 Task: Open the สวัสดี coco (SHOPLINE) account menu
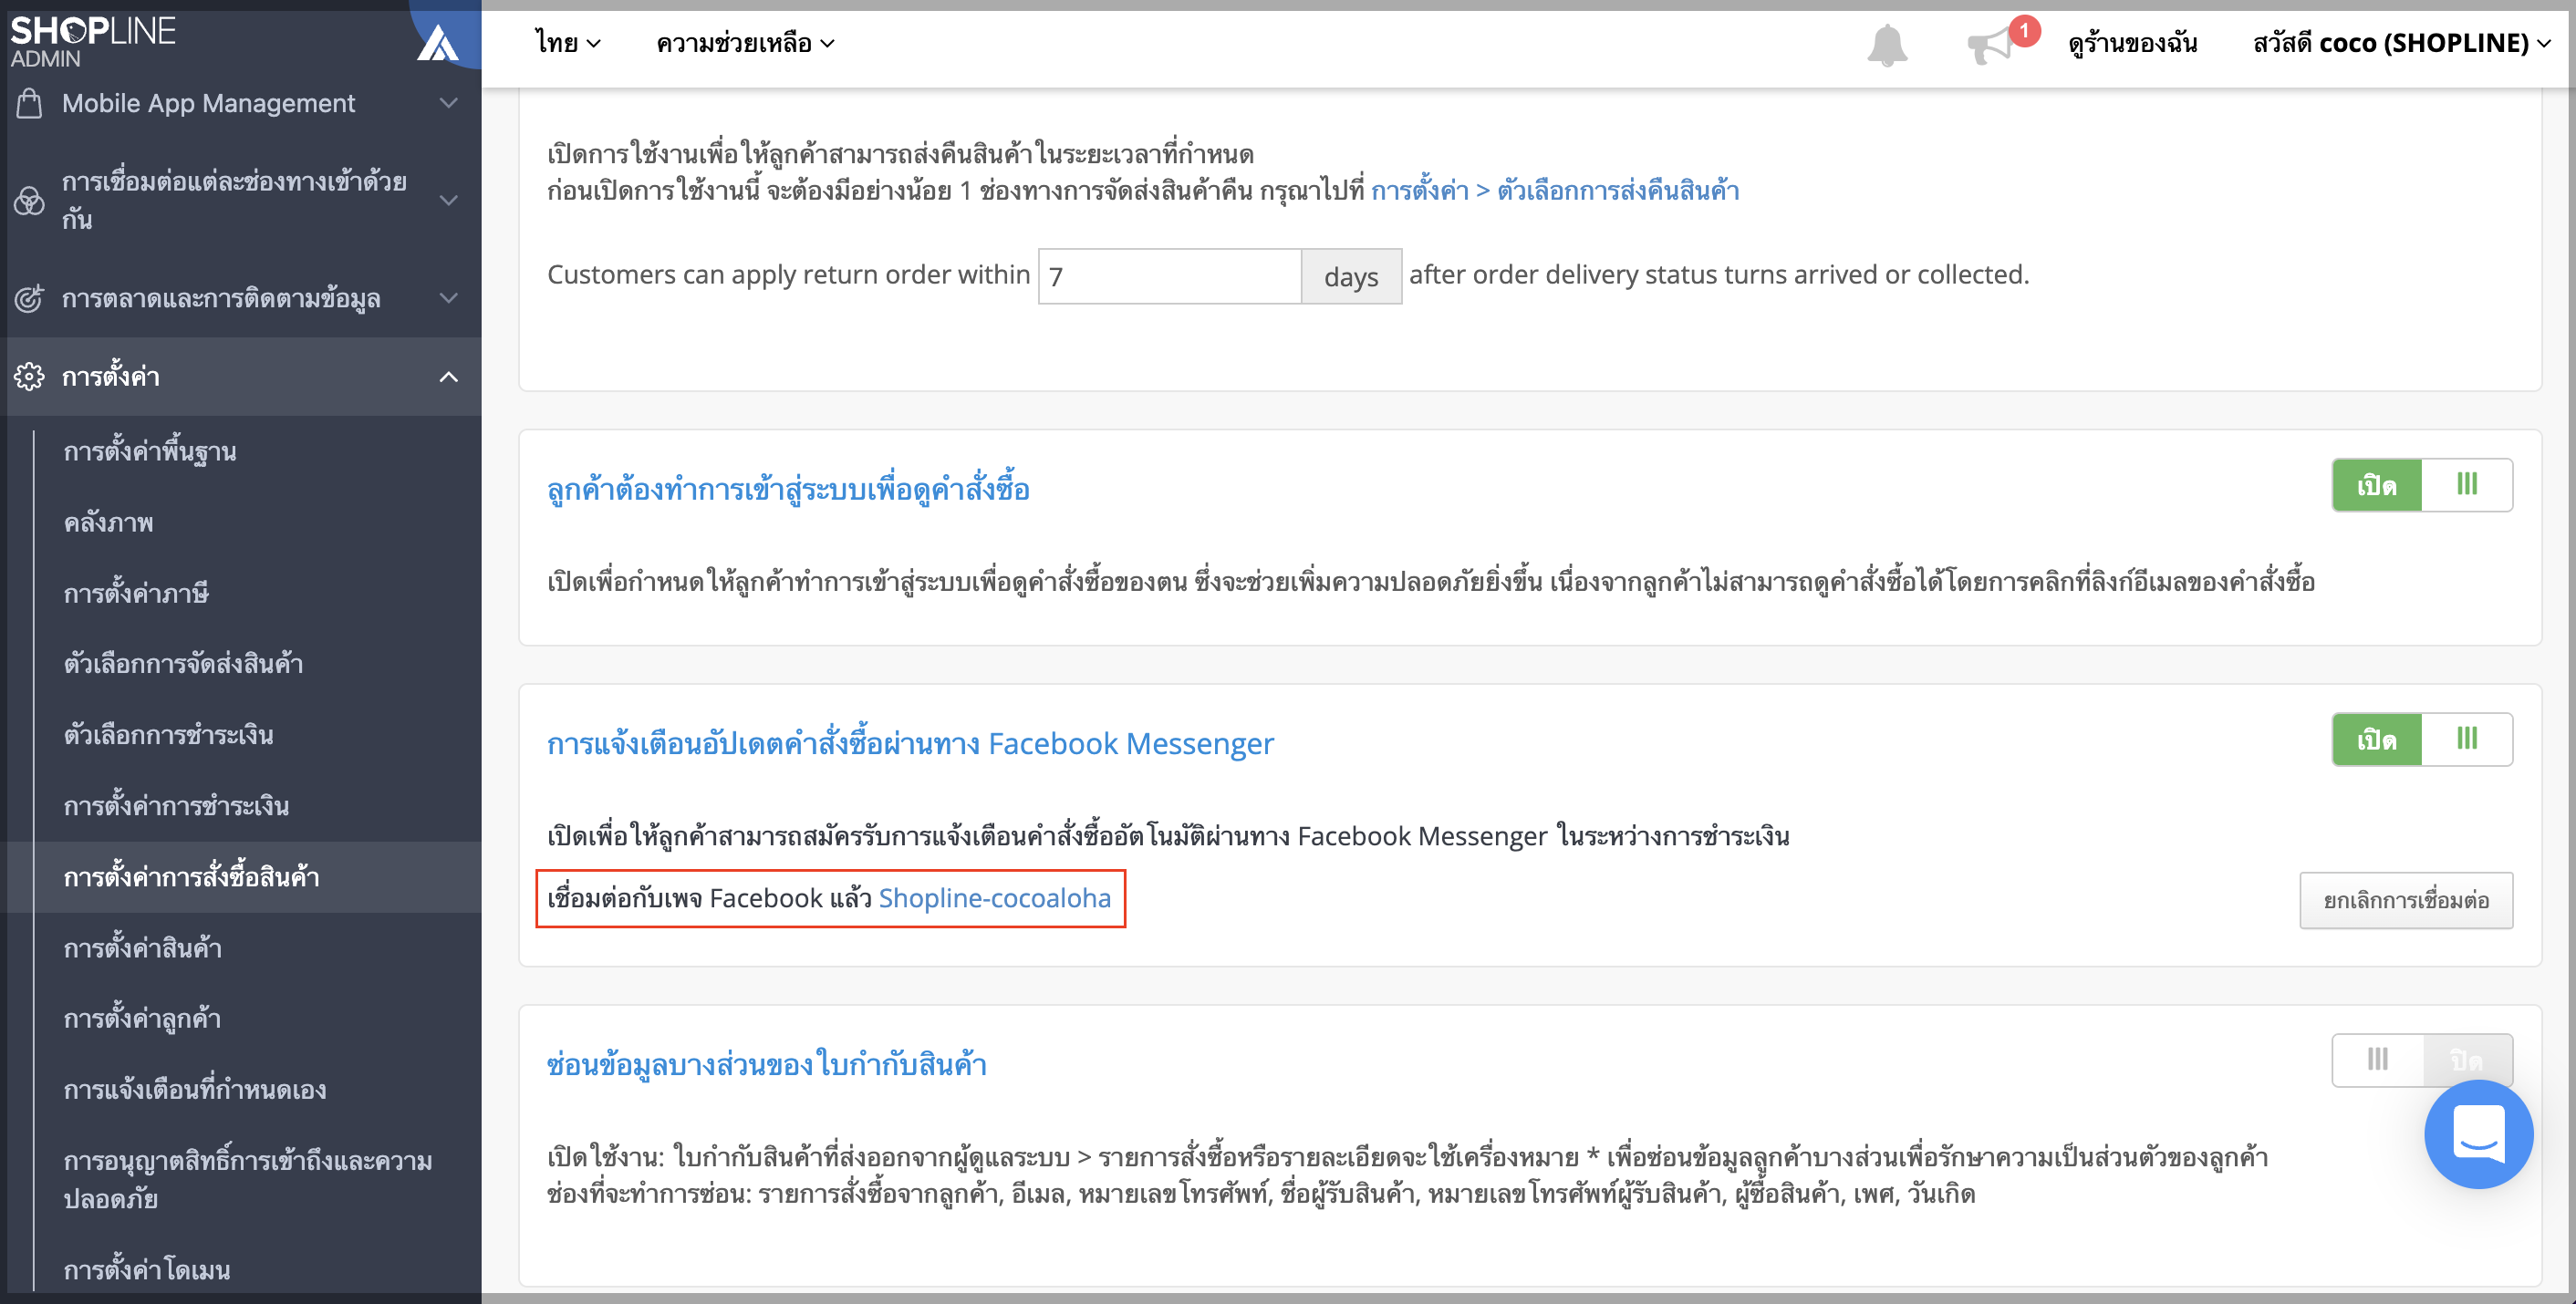coord(2401,43)
